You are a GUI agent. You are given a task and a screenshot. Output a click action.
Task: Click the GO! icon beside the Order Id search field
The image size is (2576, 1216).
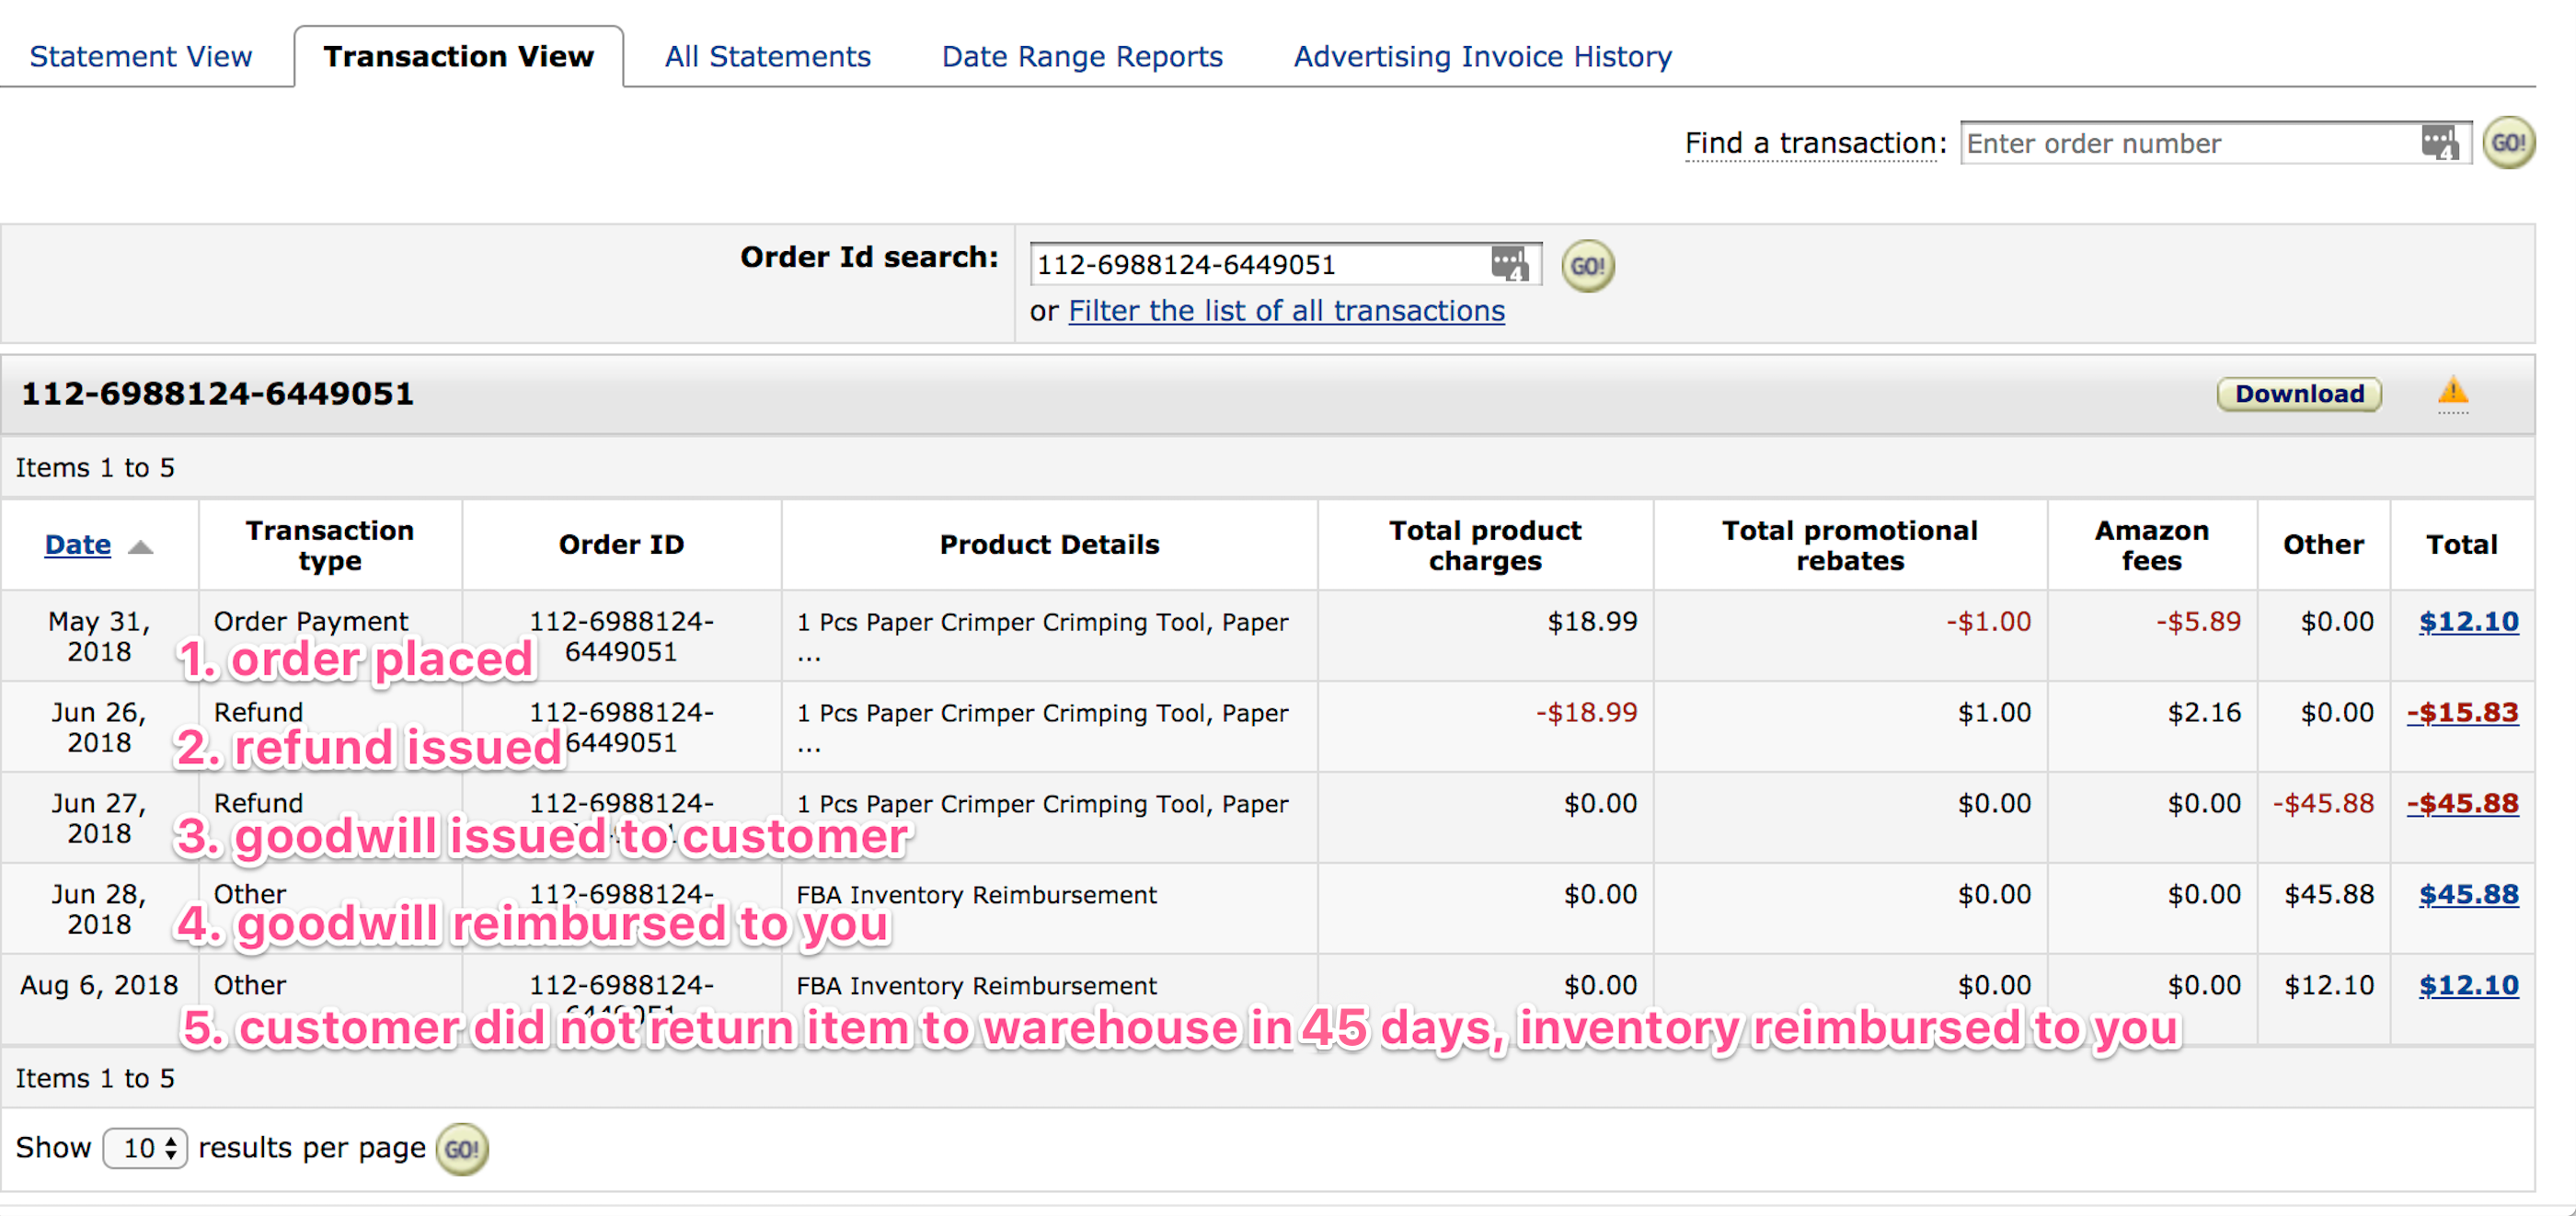(1587, 265)
